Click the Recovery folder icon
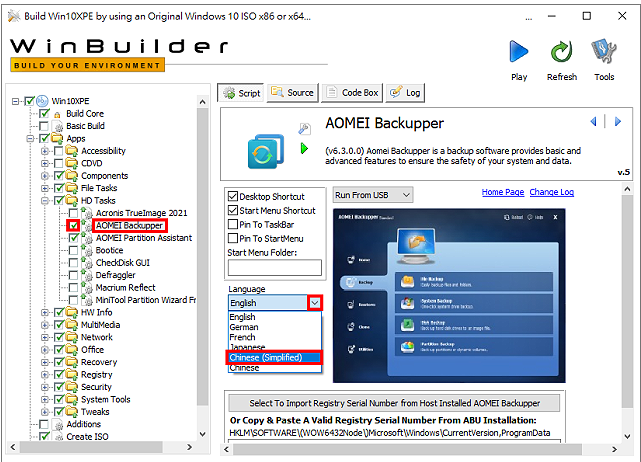The height and width of the screenshot is (462, 641). [x=72, y=362]
